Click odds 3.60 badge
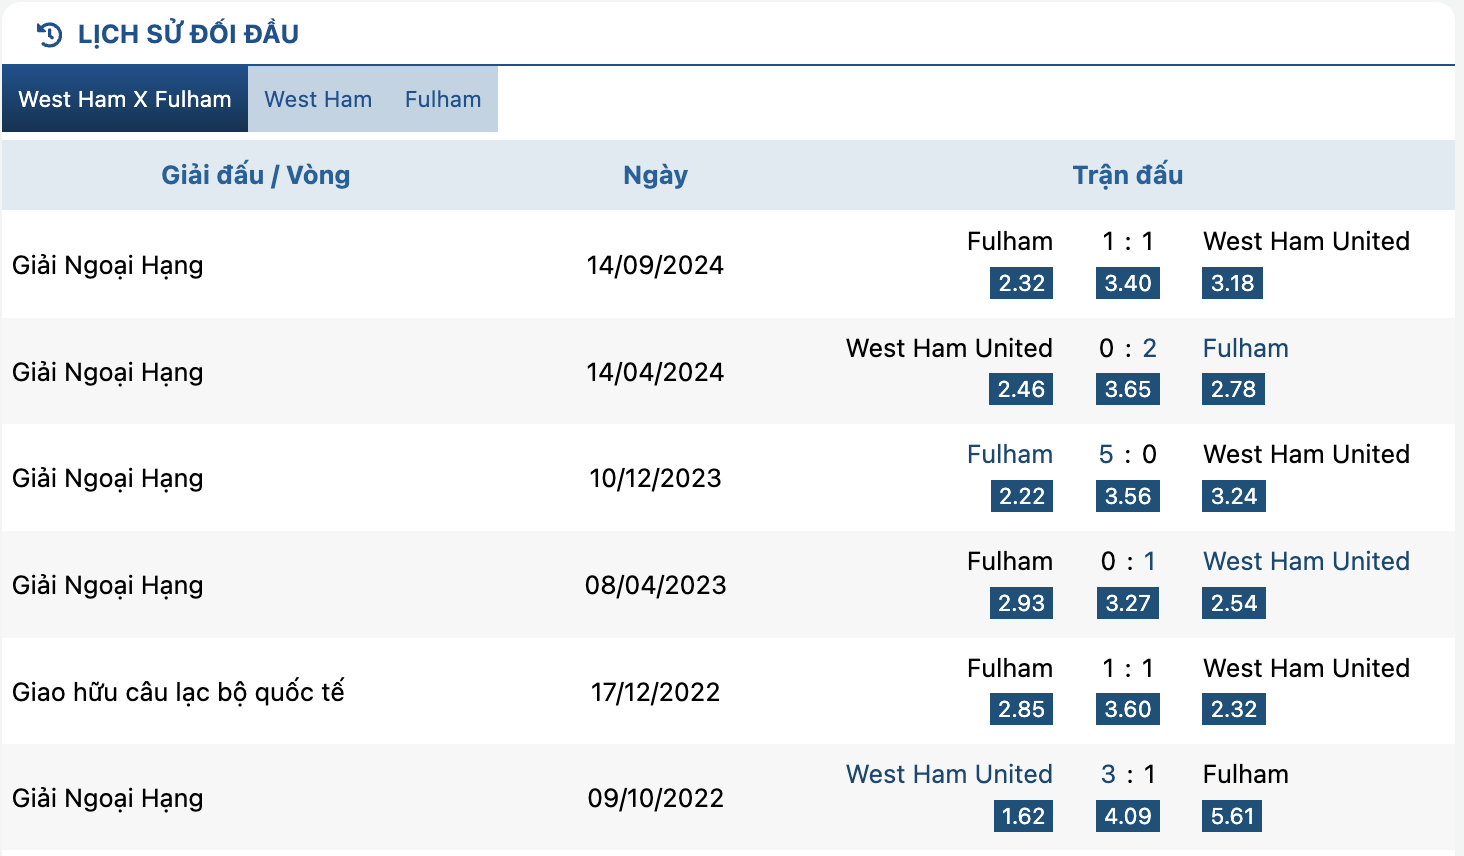Viewport: 1464px width, 856px height. (x=1128, y=709)
